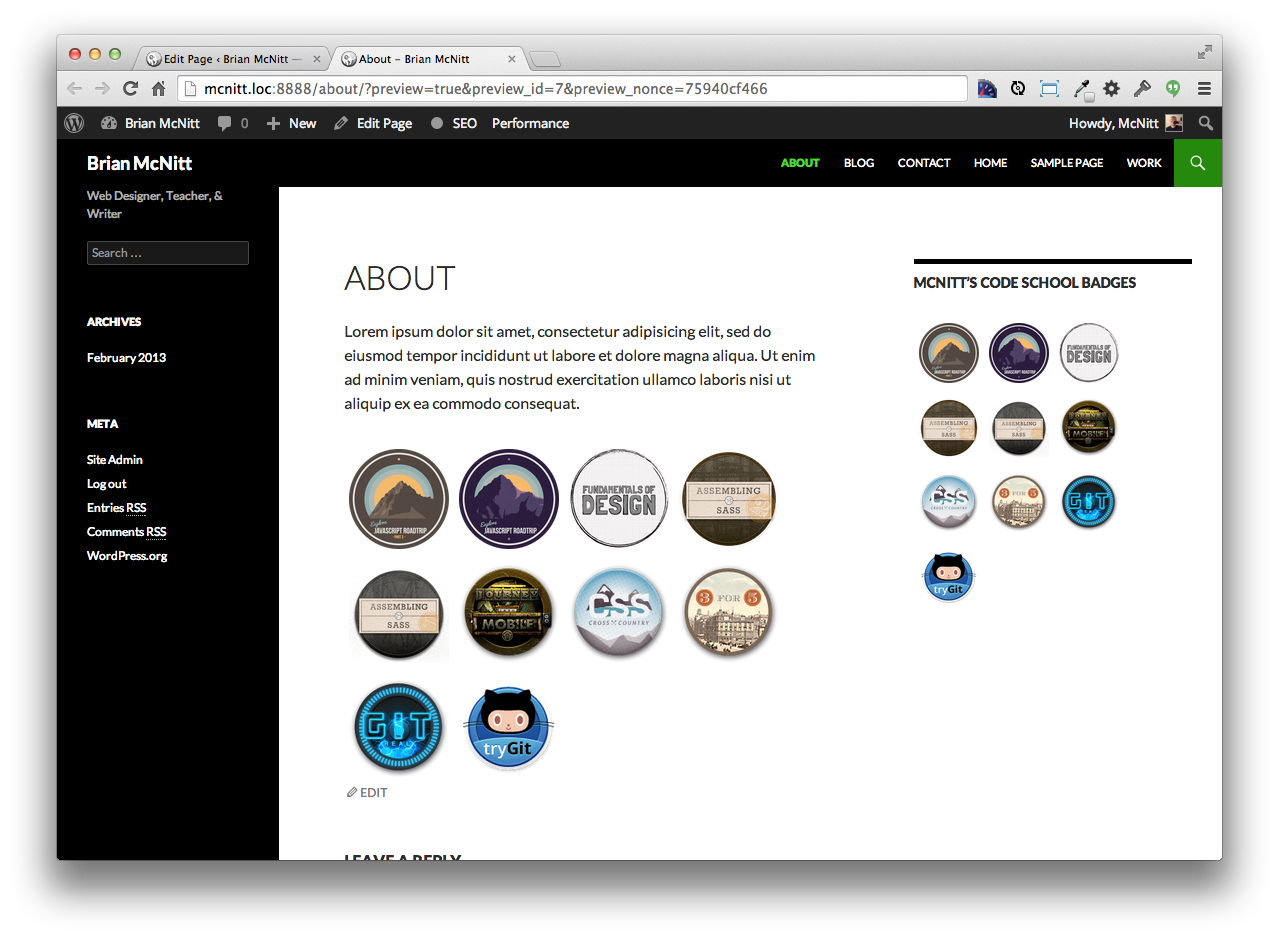Toggle fullscreen with window expand arrows
This screenshot has width=1279, height=939.
coord(1204,51)
